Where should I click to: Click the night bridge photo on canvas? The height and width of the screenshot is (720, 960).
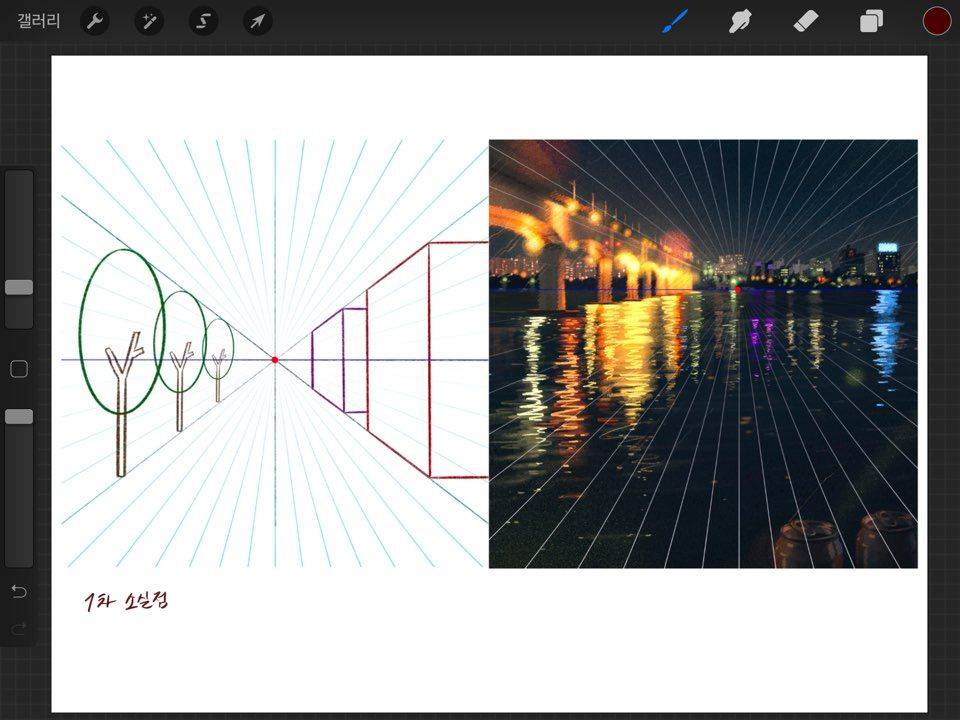[703, 354]
